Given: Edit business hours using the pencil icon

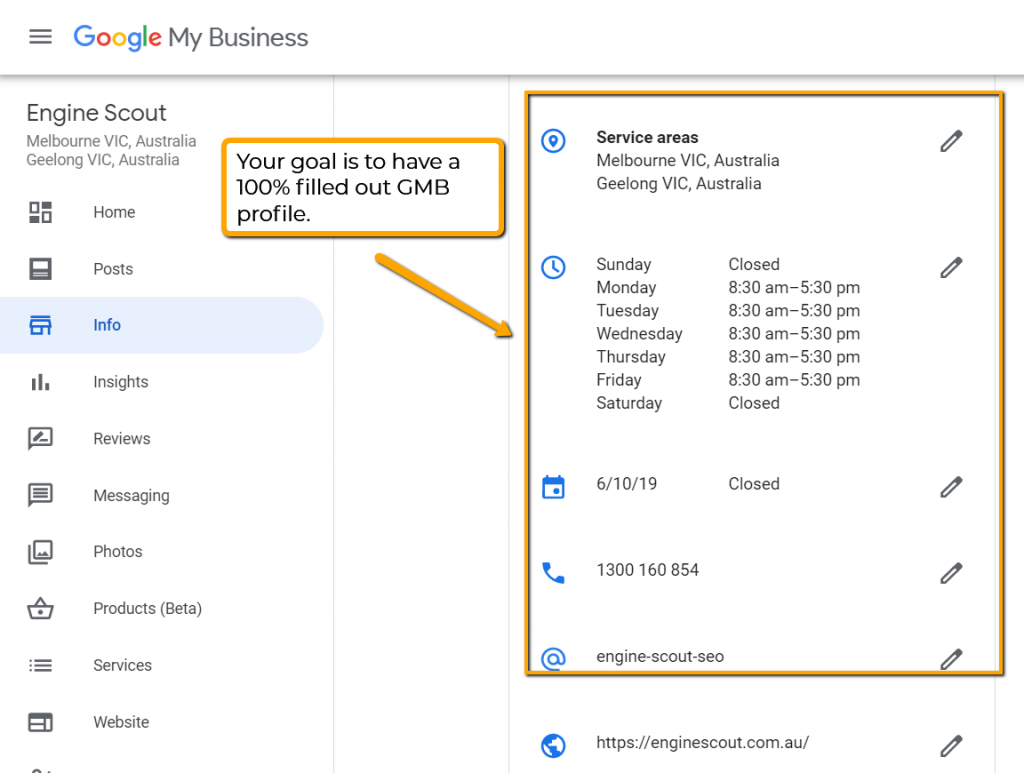Looking at the screenshot, I should tap(951, 267).
